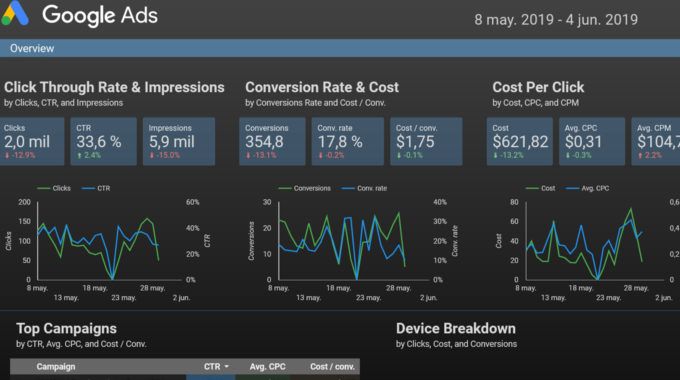
Task: Click the -15.0% change under Impressions
Action: coord(165,155)
